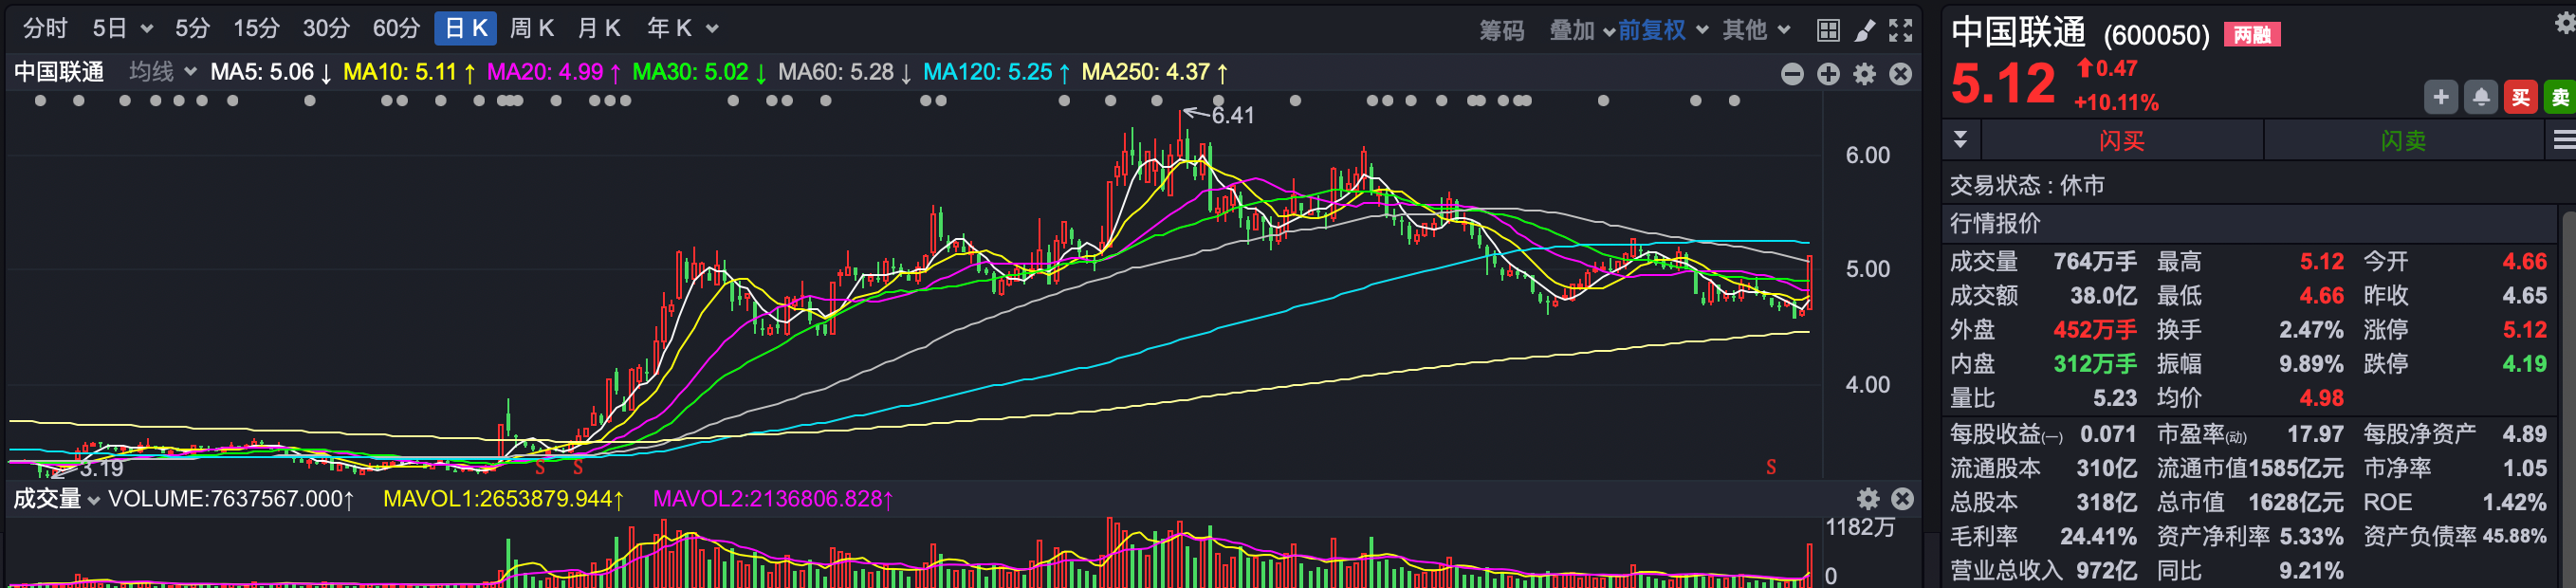
Task: Click the 6.41 highest price annotation
Action: pos(1233,115)
